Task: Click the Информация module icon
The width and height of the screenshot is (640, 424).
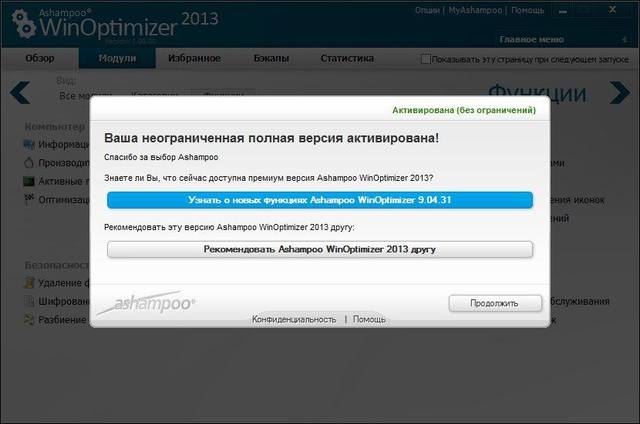Action: click(29, 144)
